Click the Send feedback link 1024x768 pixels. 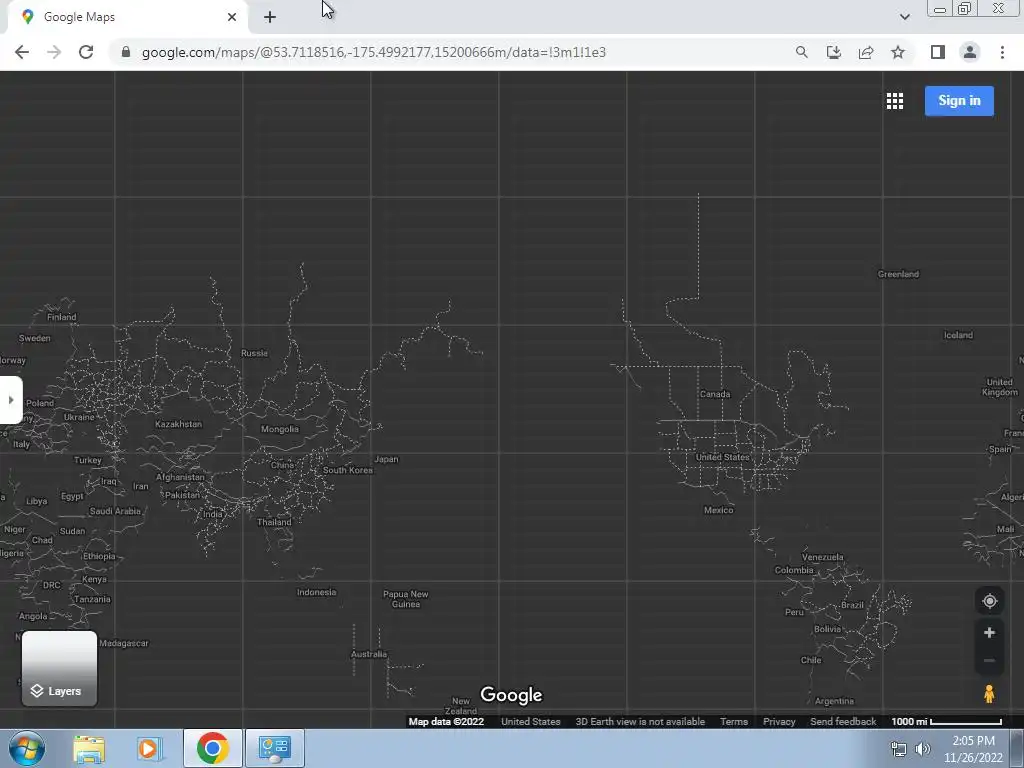pos(842,722)
